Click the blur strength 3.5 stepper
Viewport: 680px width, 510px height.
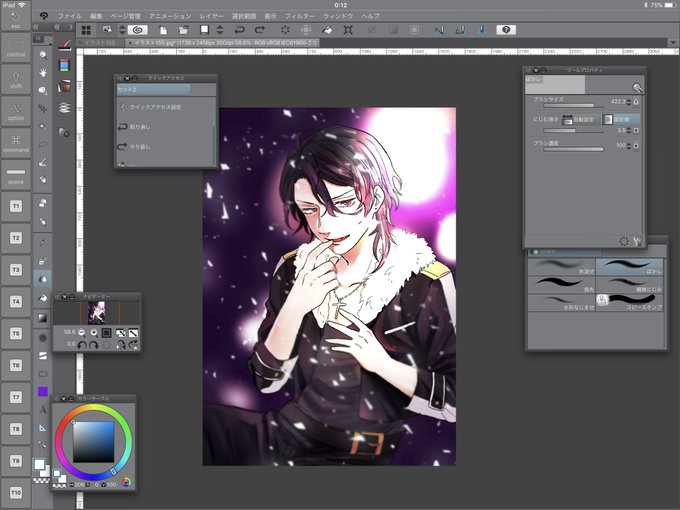pyautogui.click(x=629, y=131)
